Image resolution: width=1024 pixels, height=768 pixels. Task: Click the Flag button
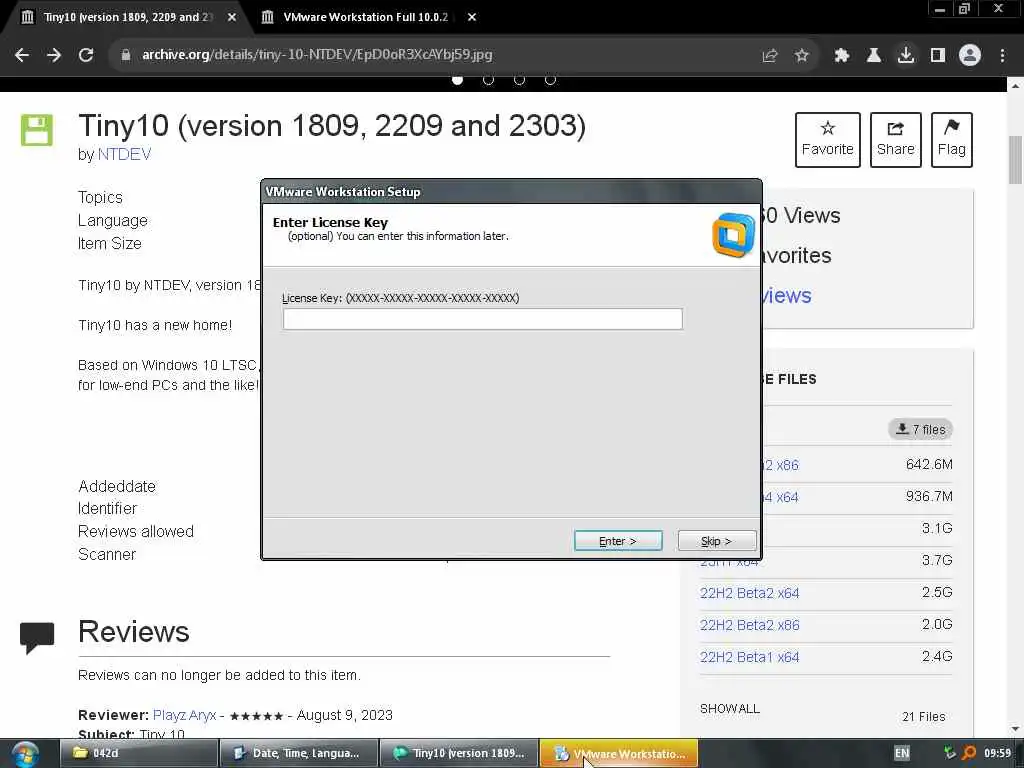pos(952,140)
